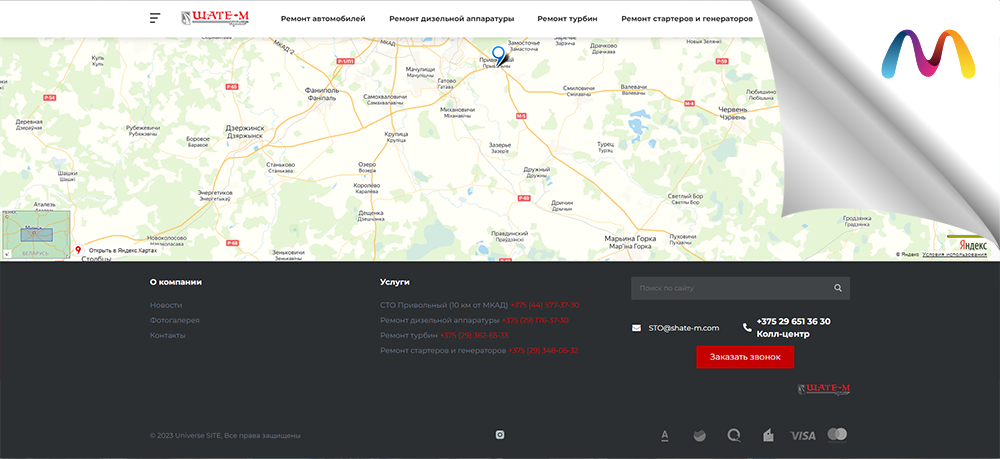Call the number +375 (44) 577-37-30
1000x459 pixels.
pos(545,305)
